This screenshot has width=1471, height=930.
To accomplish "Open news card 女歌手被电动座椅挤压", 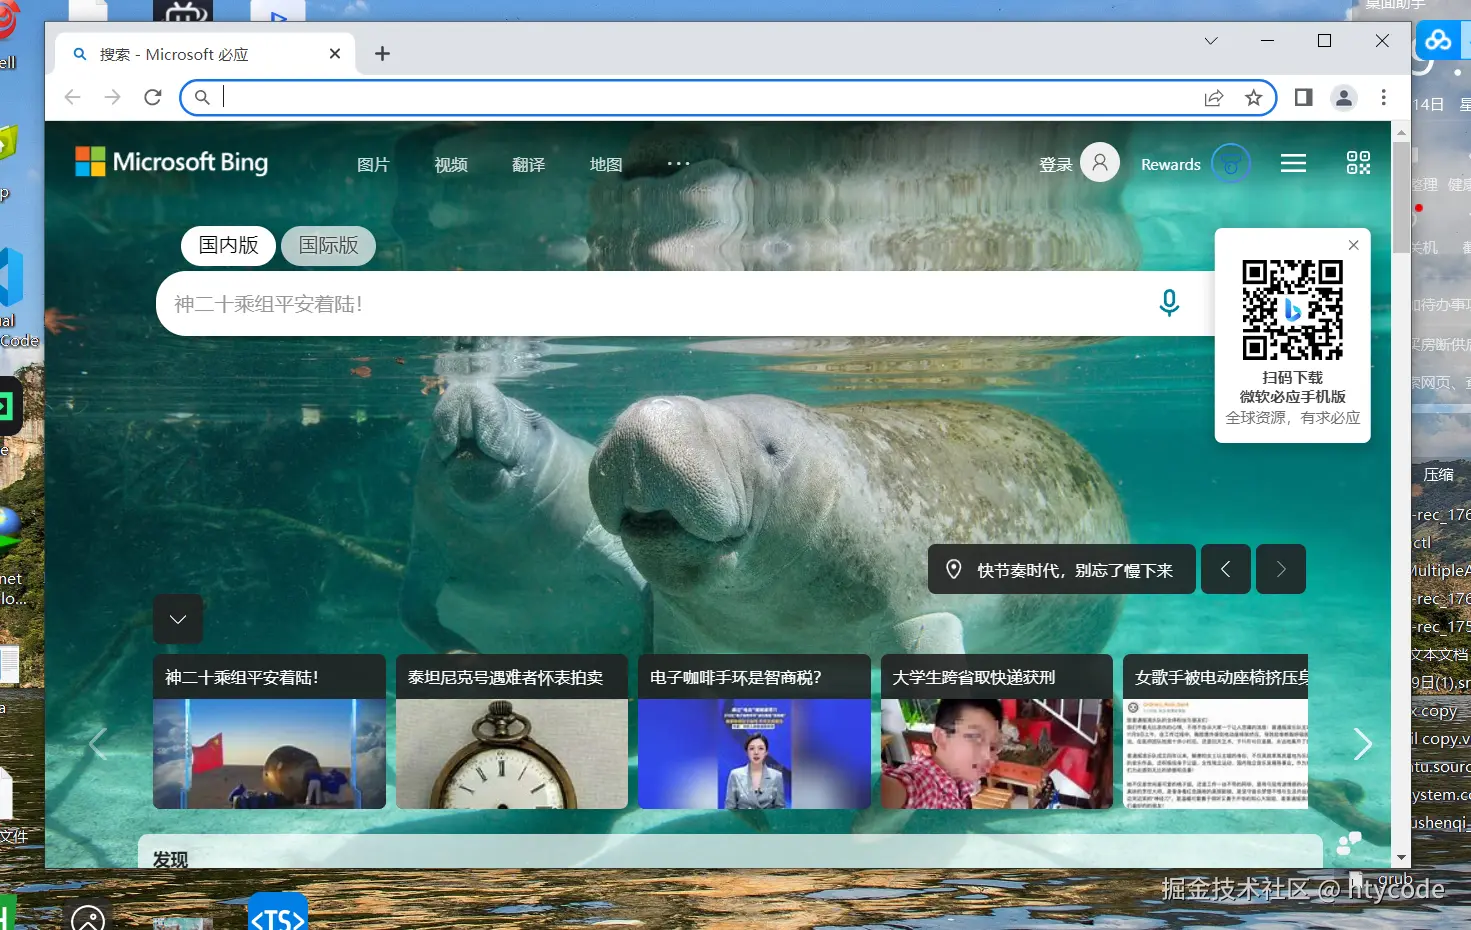I will coord(1215,731).
